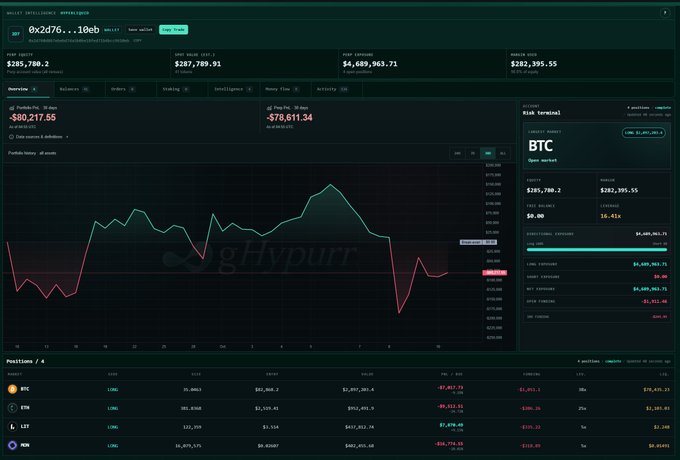Click the directional exposure long/short bar
The width and height of the screenshot is (680, 460).
point(597,250)
